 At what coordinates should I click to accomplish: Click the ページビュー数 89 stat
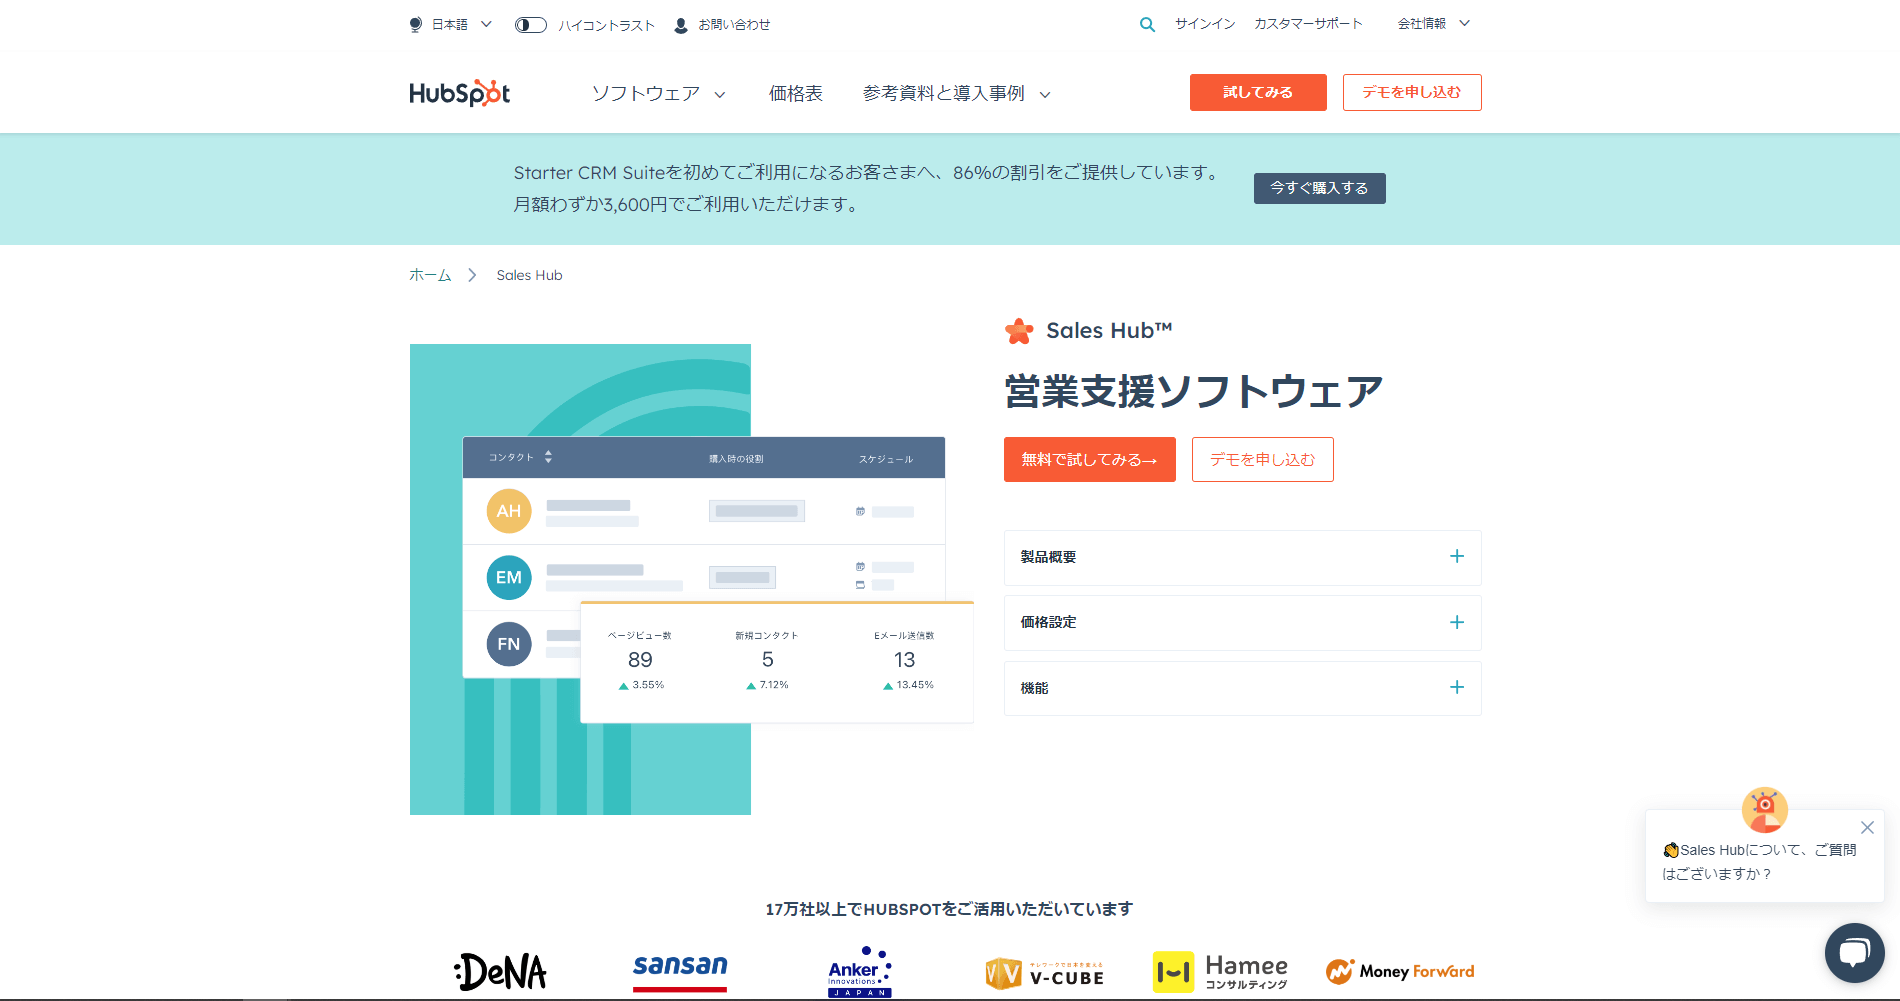[640, 660]
